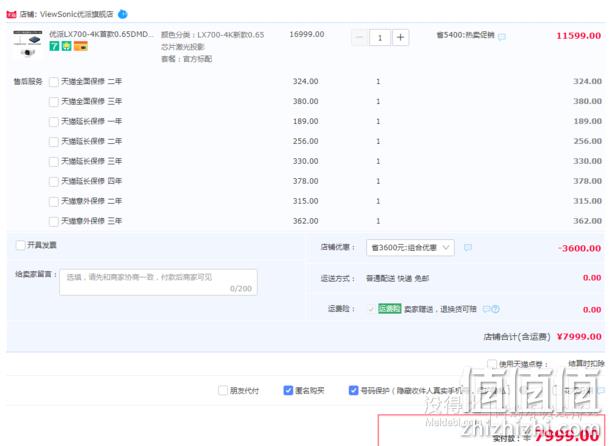The height and width of the screenshot is (446, 610).
Task: Check 天猫意外保修 二年 at 315.00
Action: pyautogui.click(x=54, y=202)
